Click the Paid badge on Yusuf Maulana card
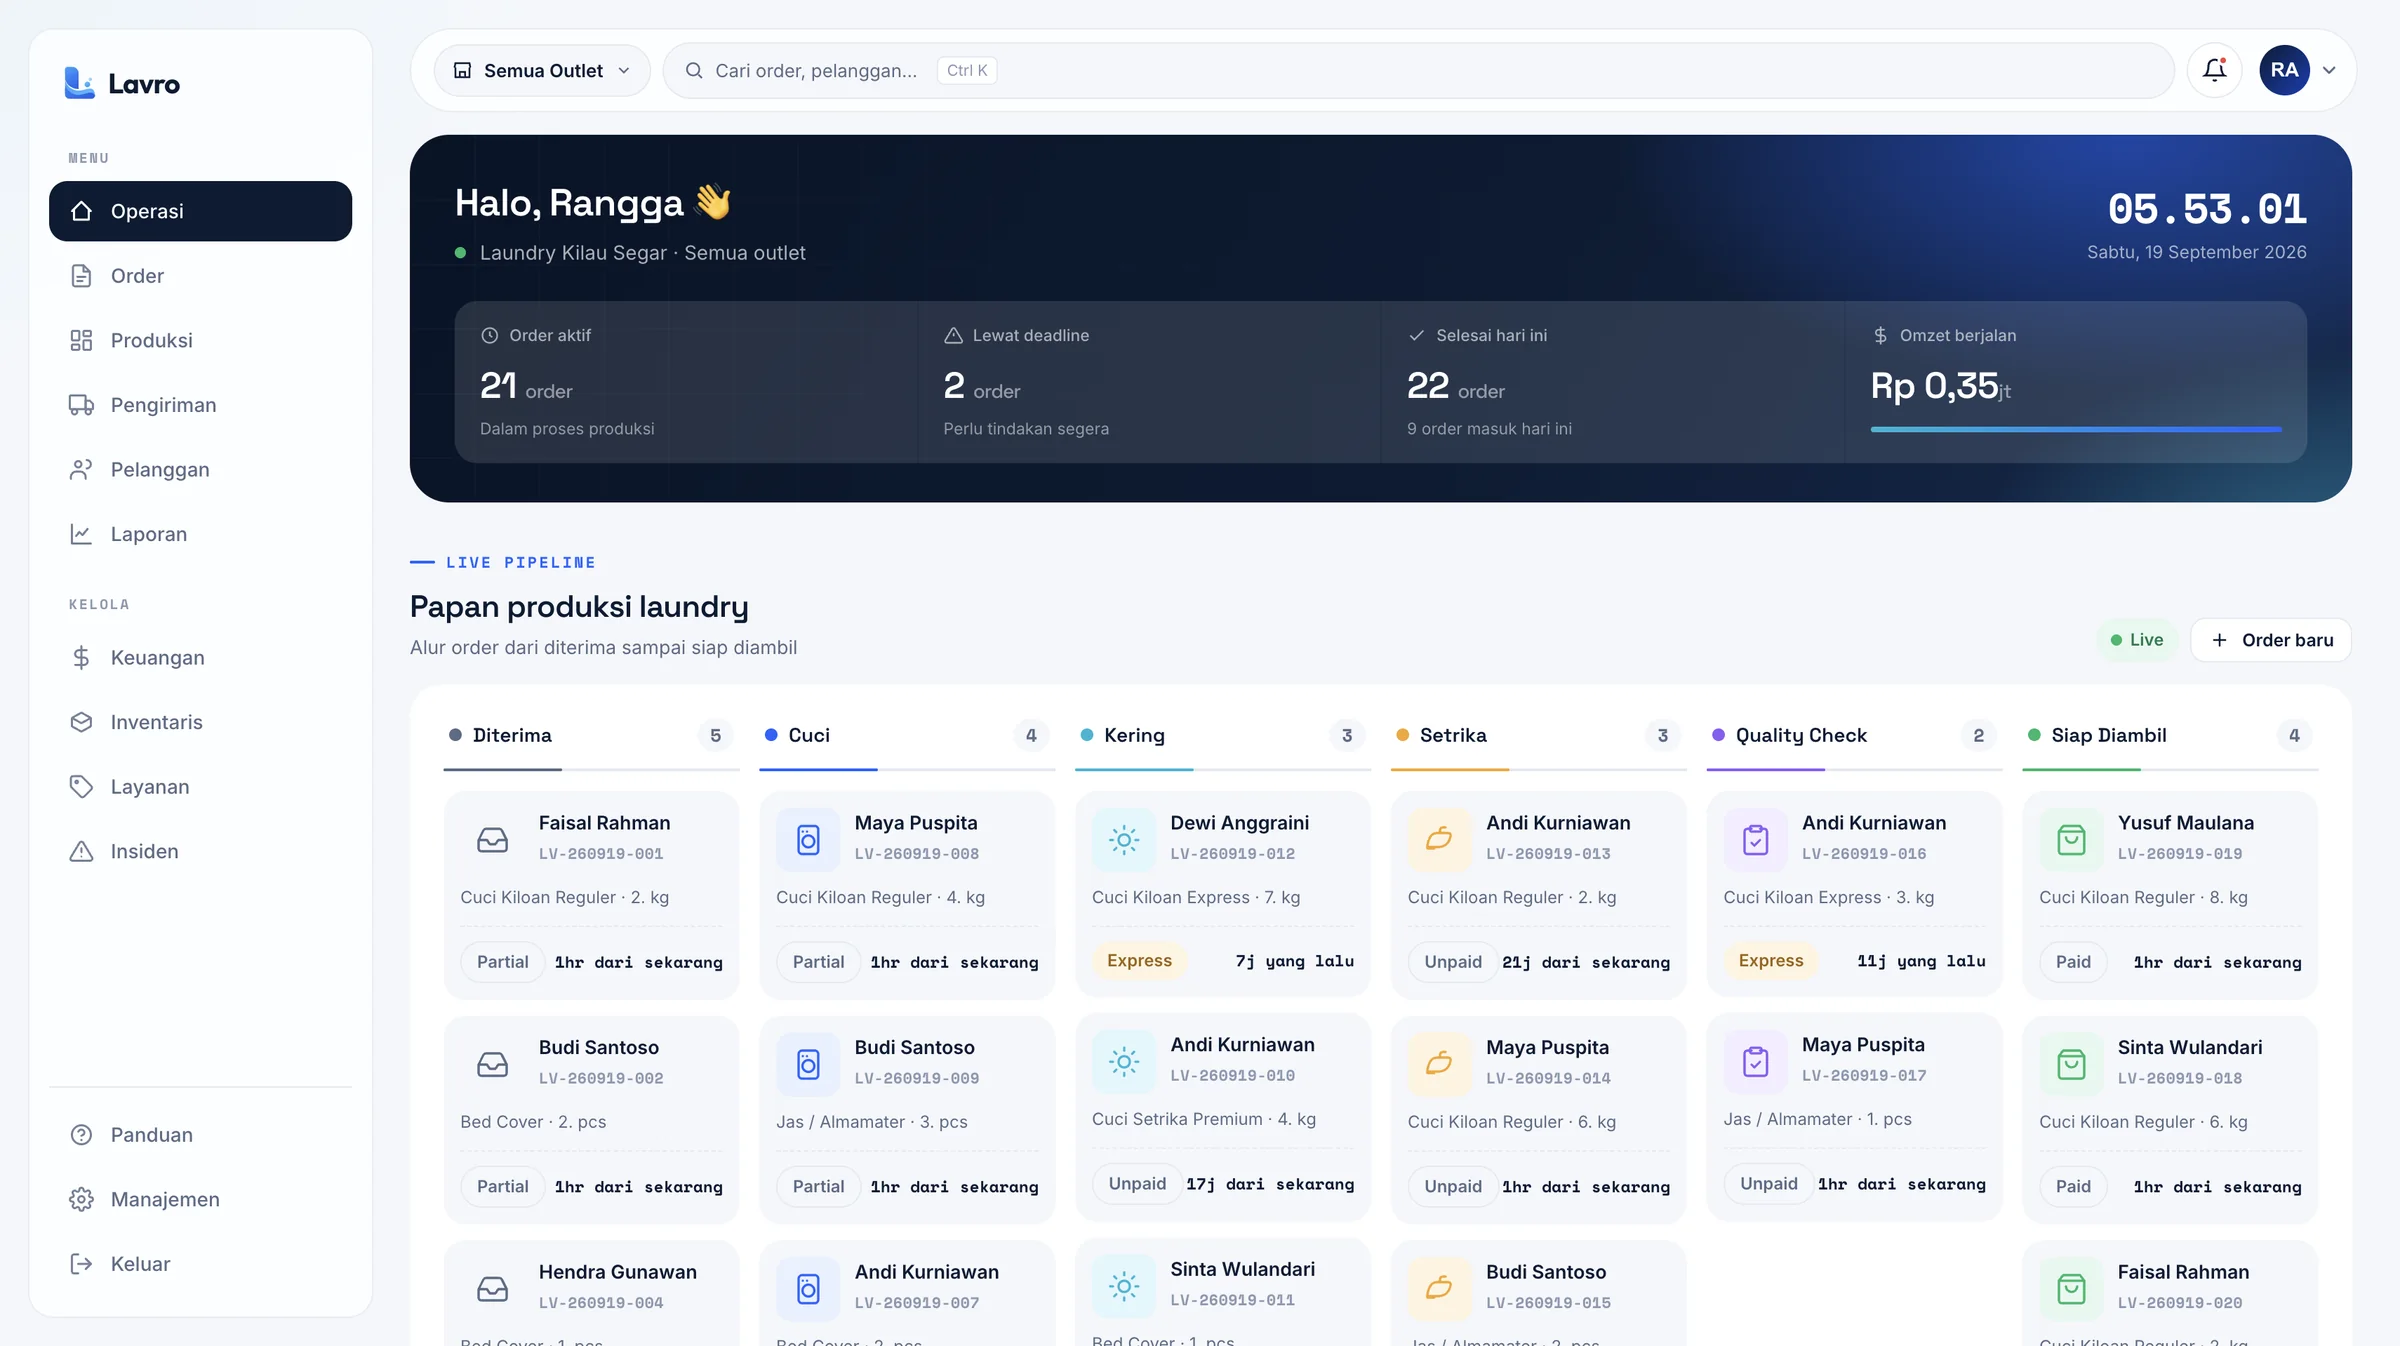The image size is (2400, 1346). 2073,962
